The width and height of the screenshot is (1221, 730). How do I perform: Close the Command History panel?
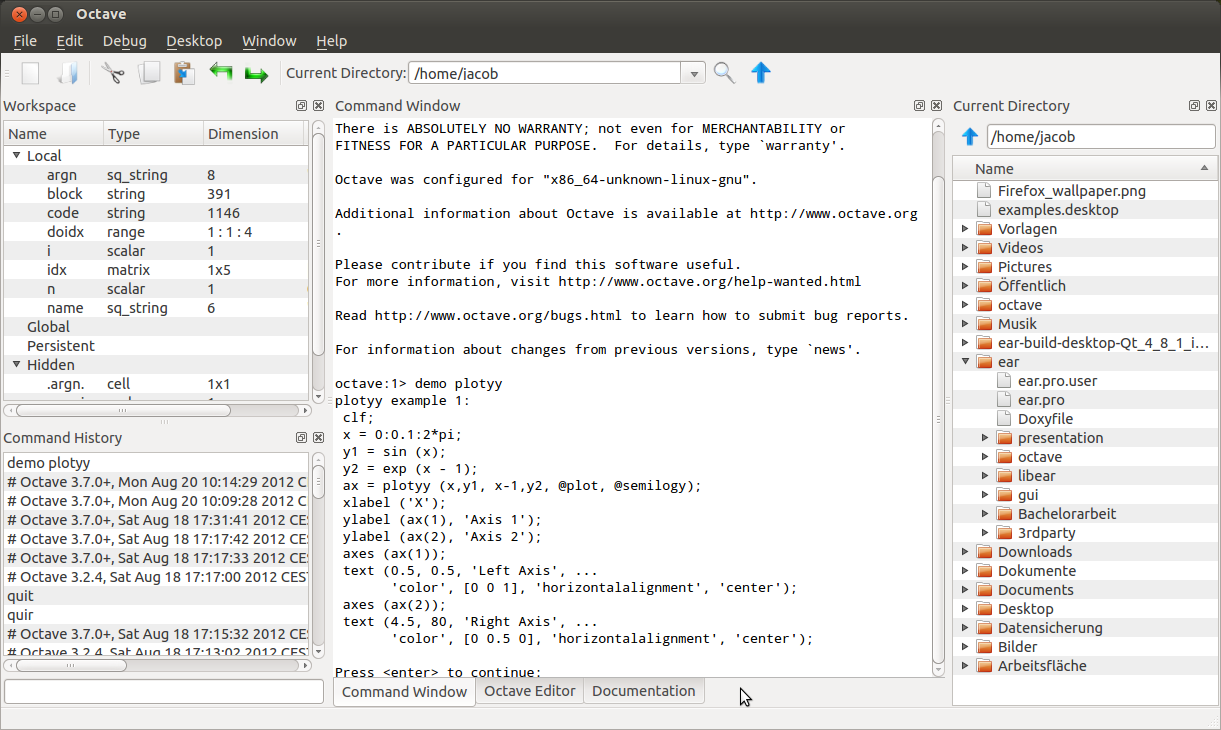coord(318,438)
